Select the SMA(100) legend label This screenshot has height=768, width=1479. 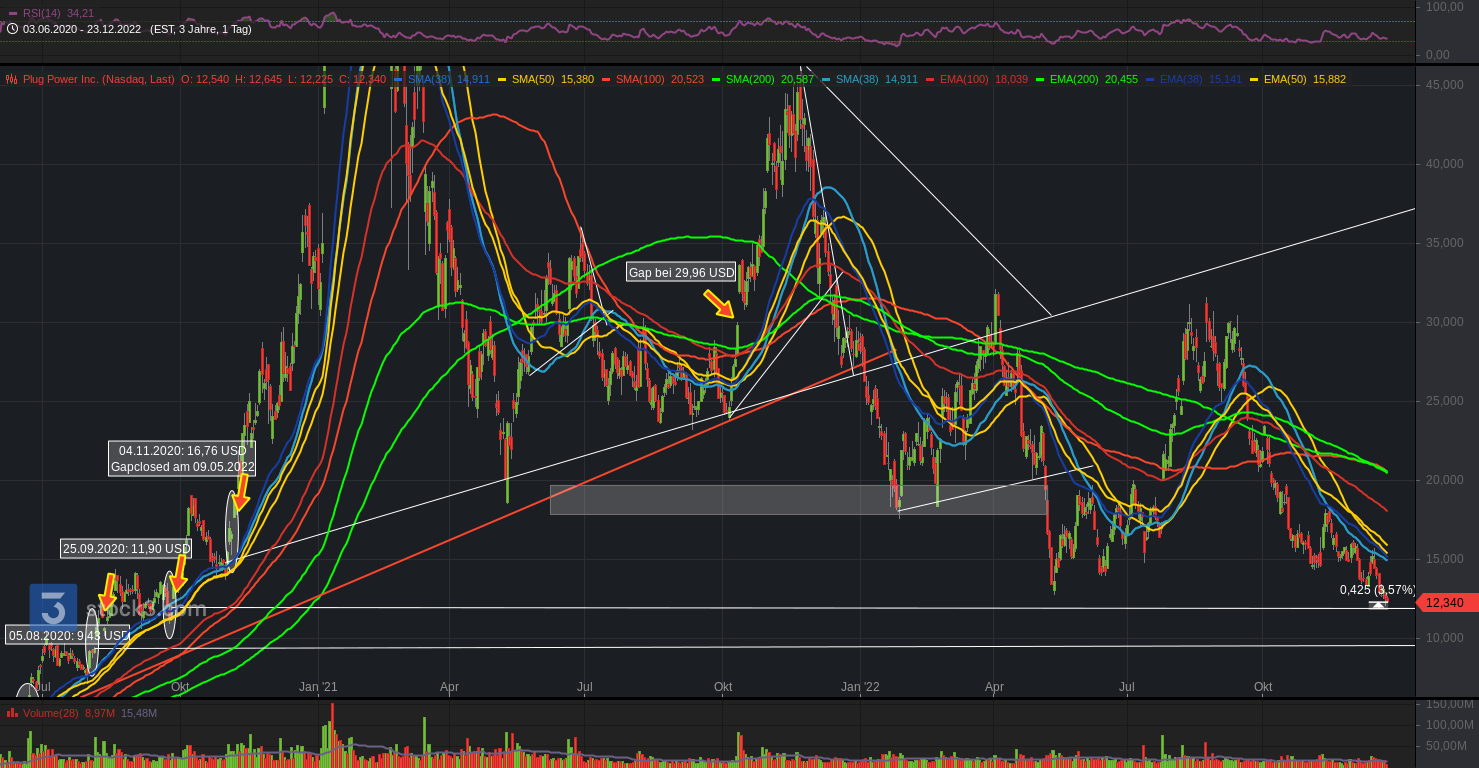(640, 79)
